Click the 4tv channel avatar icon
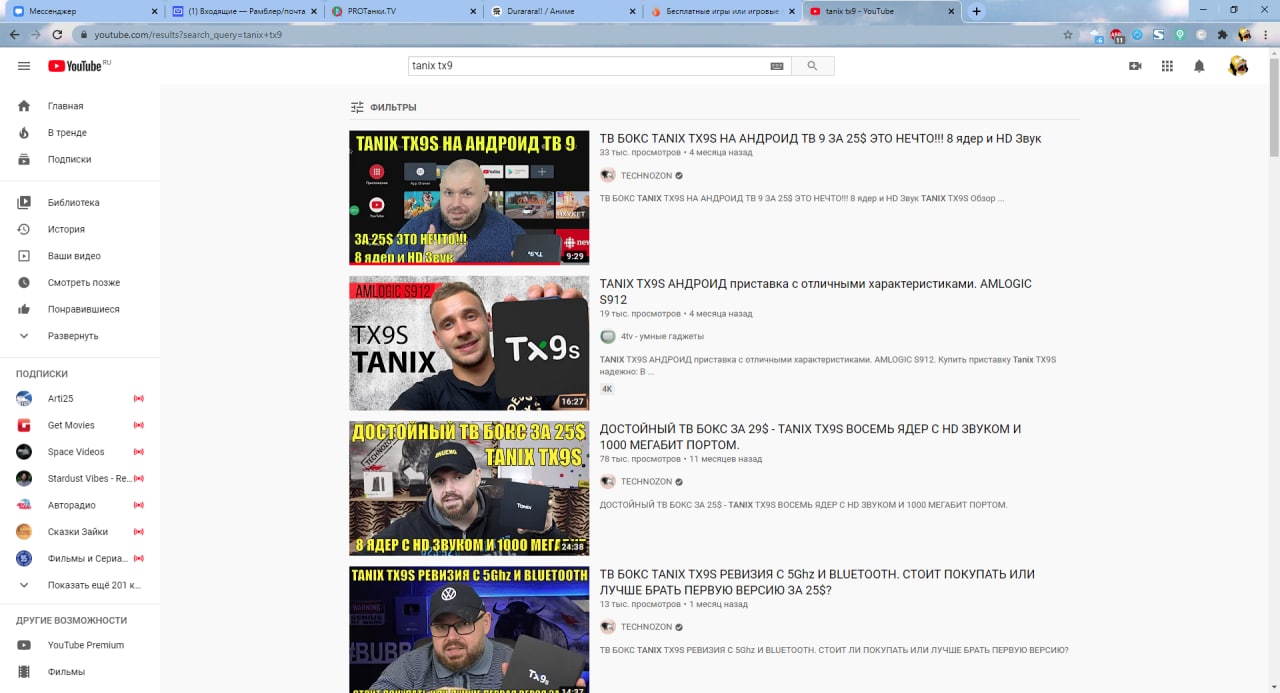Image resolution: width=1280 pixels, height=693 pixels. point(607,336)
